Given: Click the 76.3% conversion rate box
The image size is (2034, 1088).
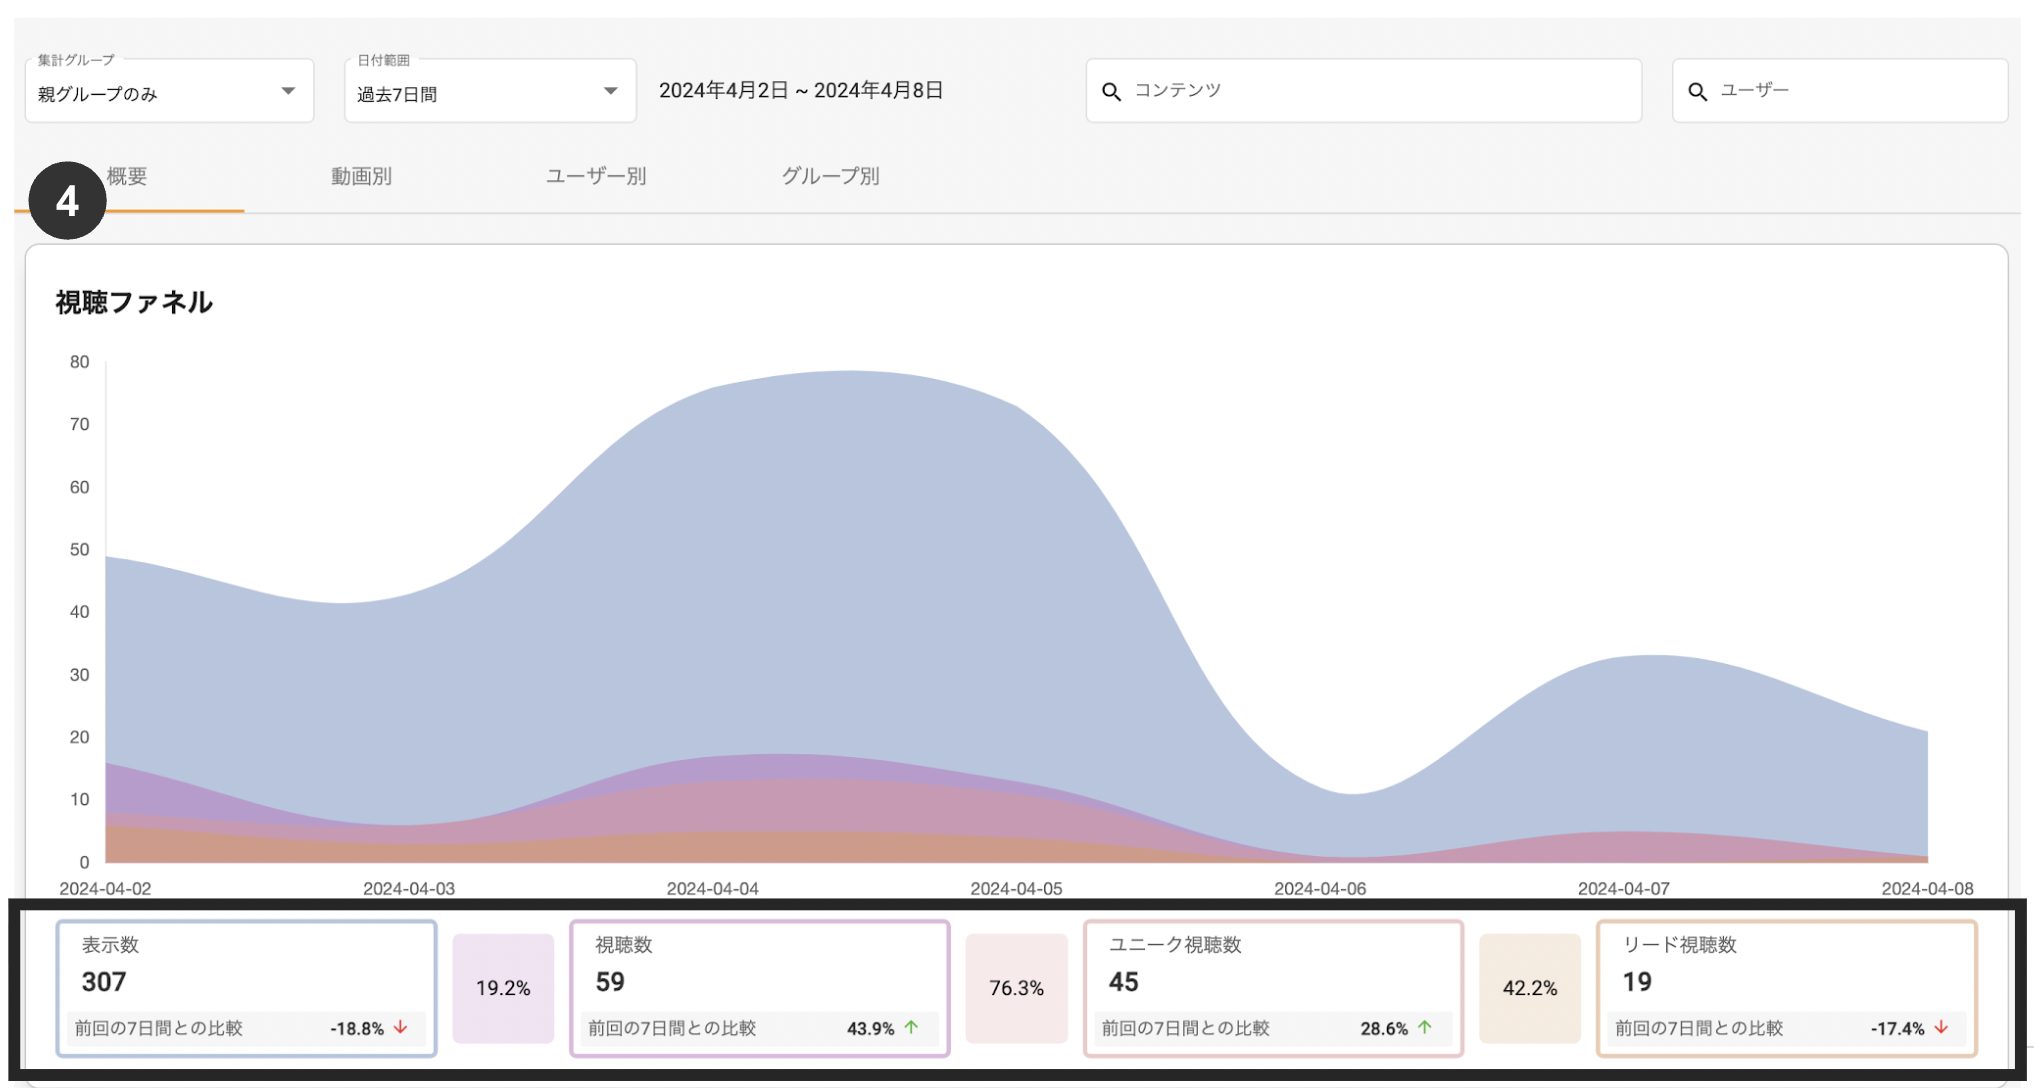Looking at the screenshot, I should (x=1016, y=988).
